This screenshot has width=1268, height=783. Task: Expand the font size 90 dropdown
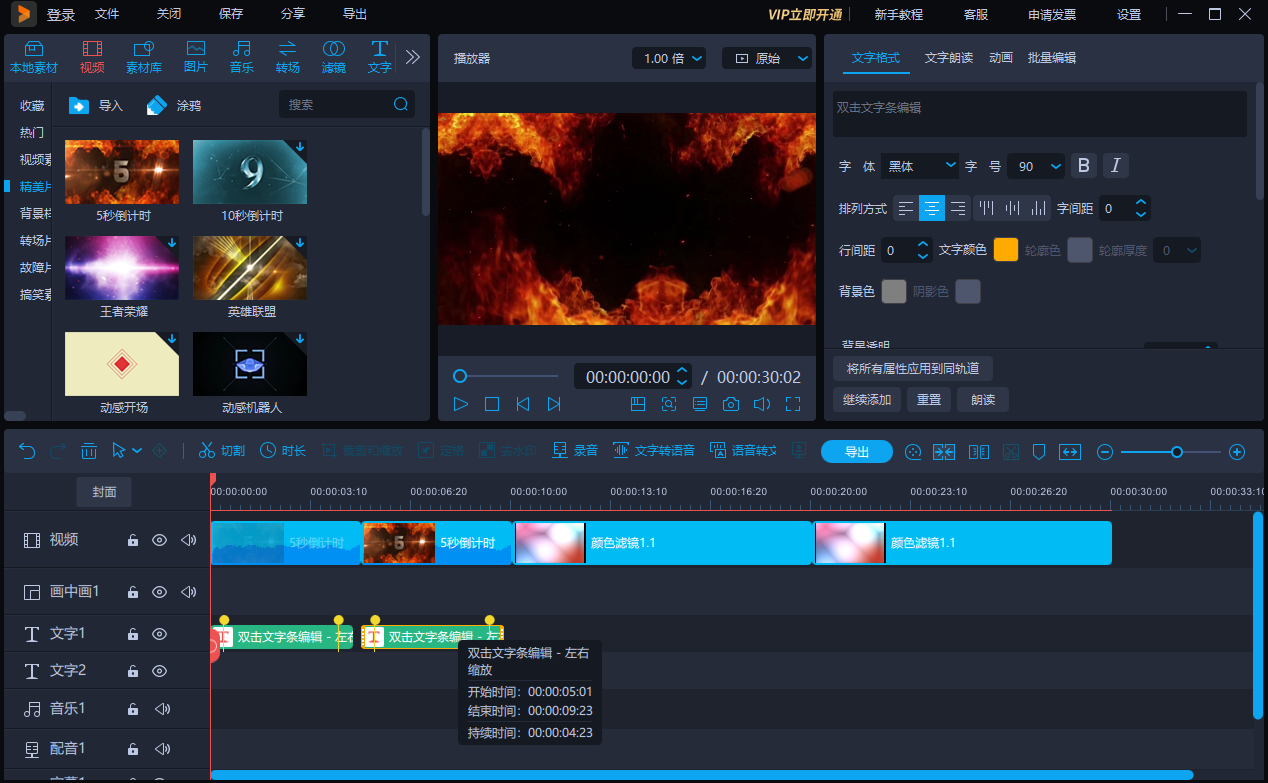(x=1036, y=166)
